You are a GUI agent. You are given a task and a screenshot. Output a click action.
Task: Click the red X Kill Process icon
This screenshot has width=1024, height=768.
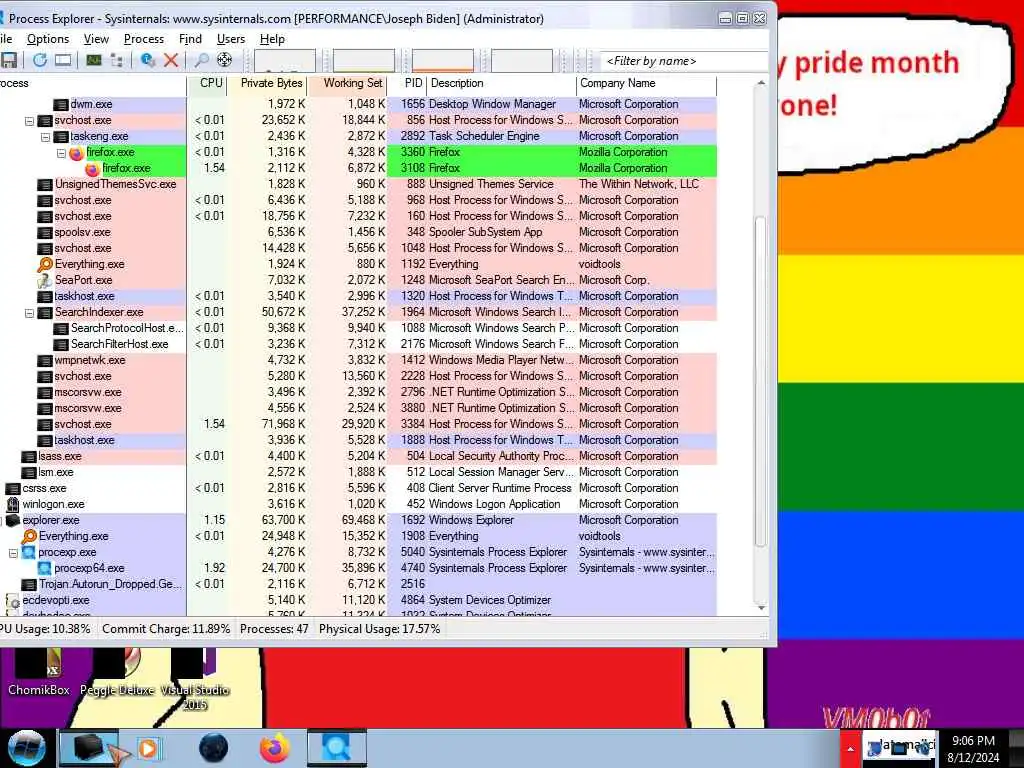point(171,61)
